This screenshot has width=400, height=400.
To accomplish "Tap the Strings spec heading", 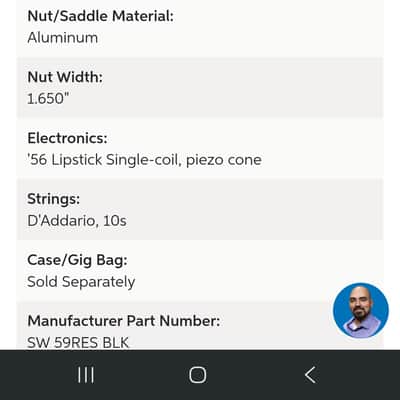I will 54,199.
